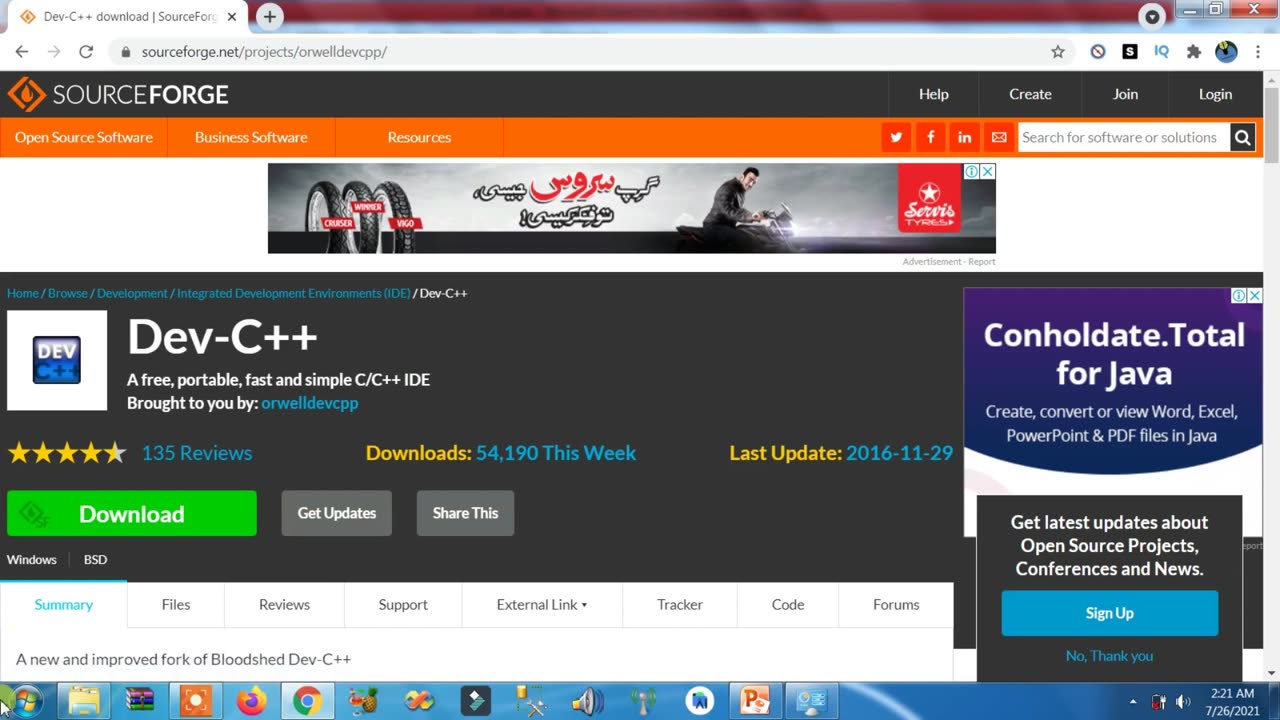This screenshot has width=1280, height=720.
Task: Open the IQ extension icon
Action: coord(1162,52)
